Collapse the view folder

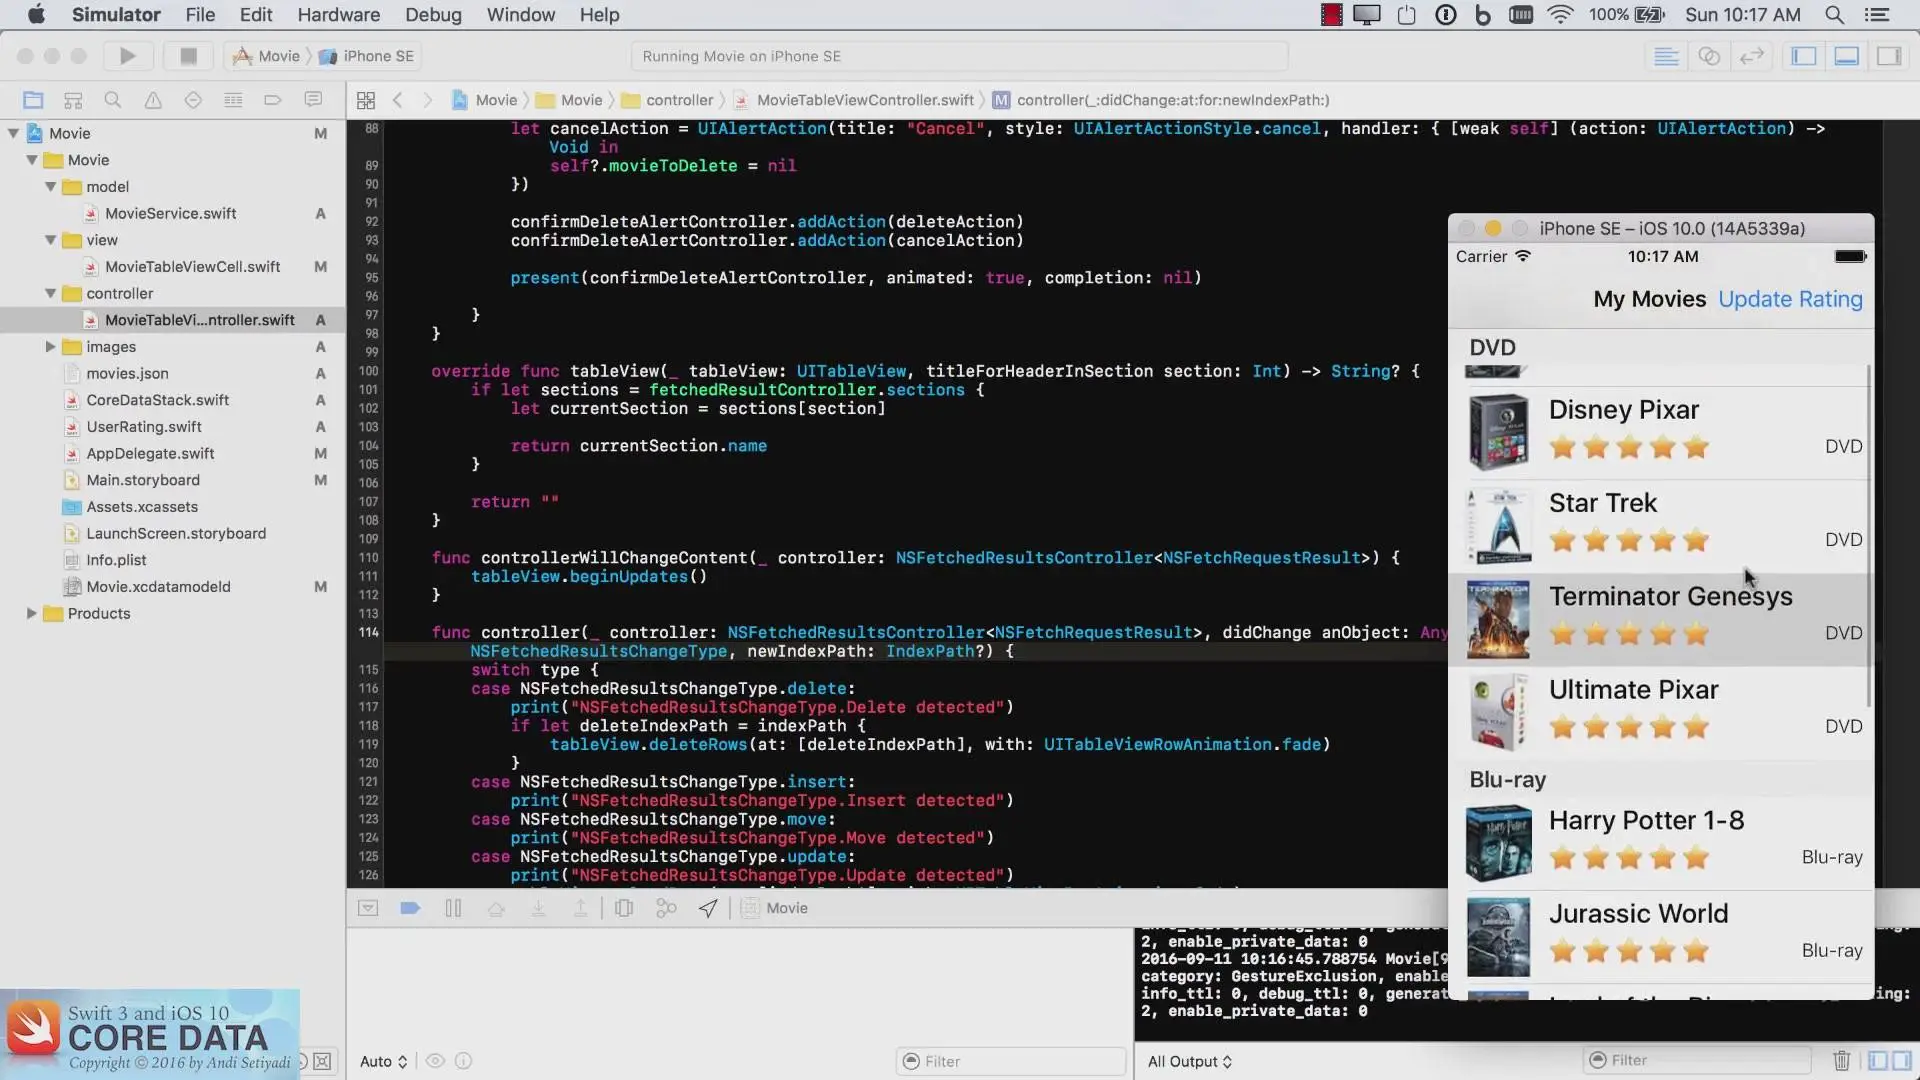50,240
